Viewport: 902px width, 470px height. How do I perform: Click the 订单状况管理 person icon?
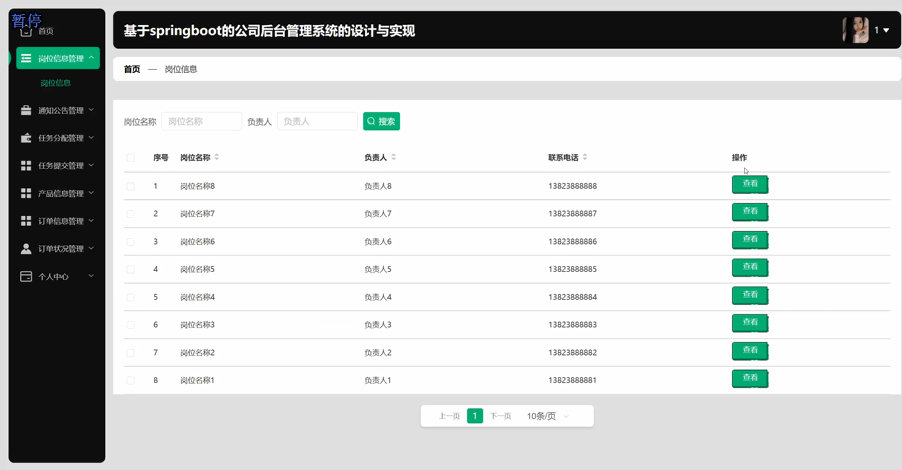point(26,249)
